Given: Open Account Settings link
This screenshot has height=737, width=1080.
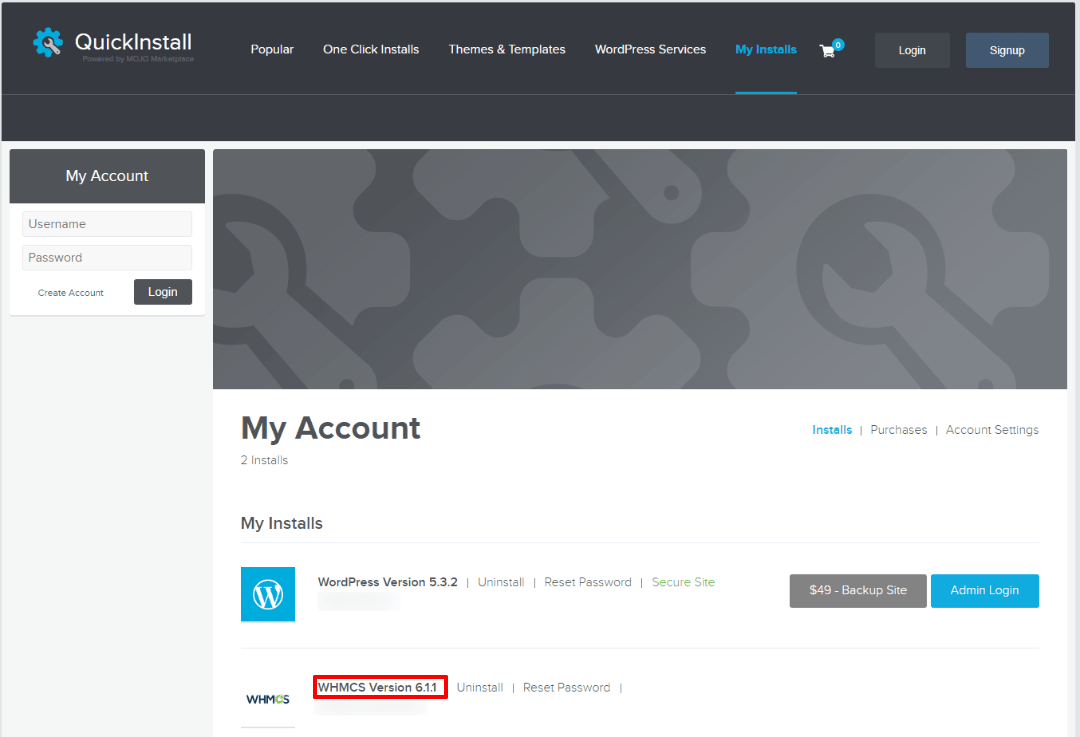Looking at the screenshot, I should (992, 430).
